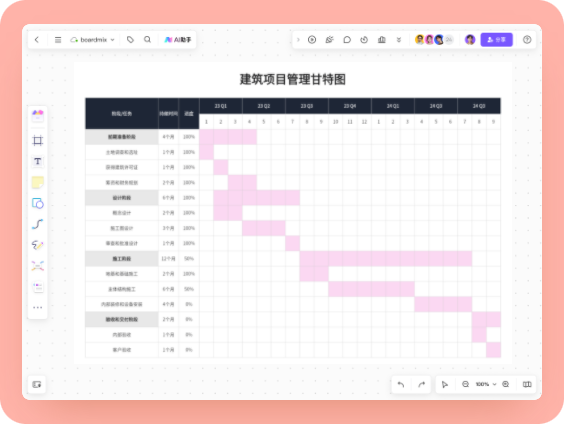Click the tag icon in top toolbar
The image size is (564, 424).
(x=130, y=40)
